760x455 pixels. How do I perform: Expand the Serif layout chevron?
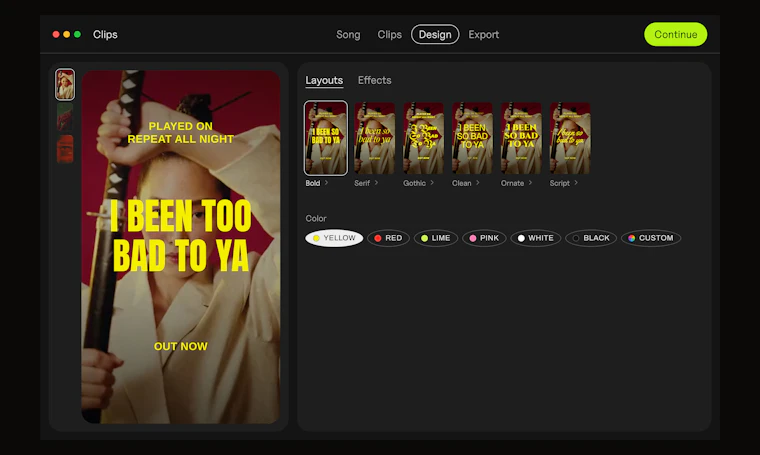click(x=376, y=183)
